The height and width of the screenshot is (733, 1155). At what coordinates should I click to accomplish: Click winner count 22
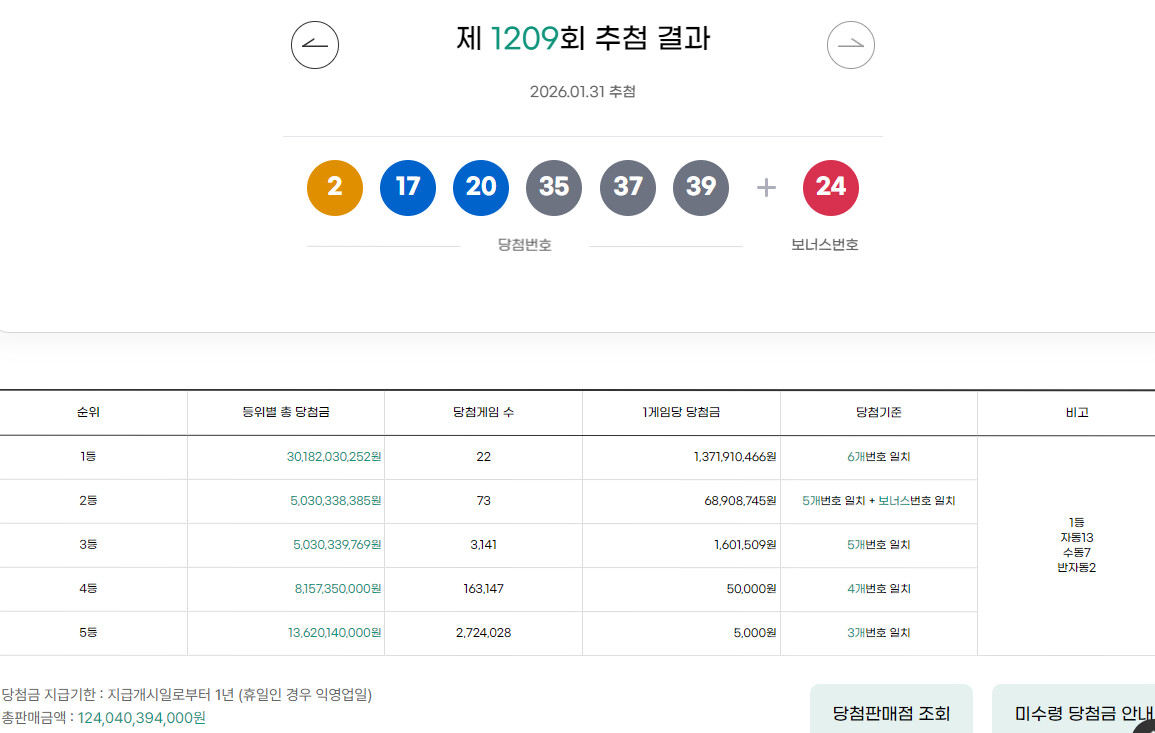(x=483, y=457)
